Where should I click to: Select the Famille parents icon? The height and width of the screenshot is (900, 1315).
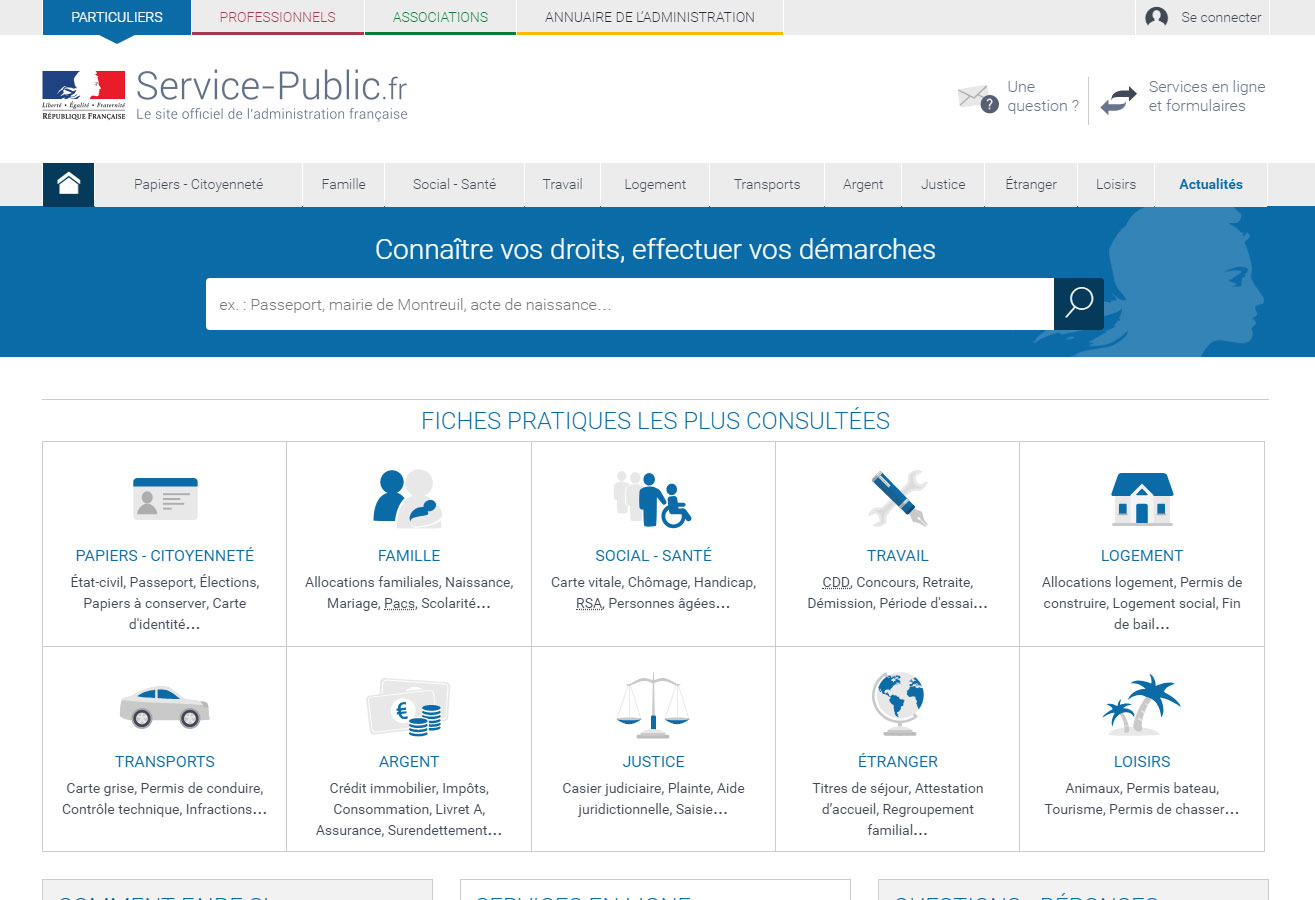(x=408, y=498)
